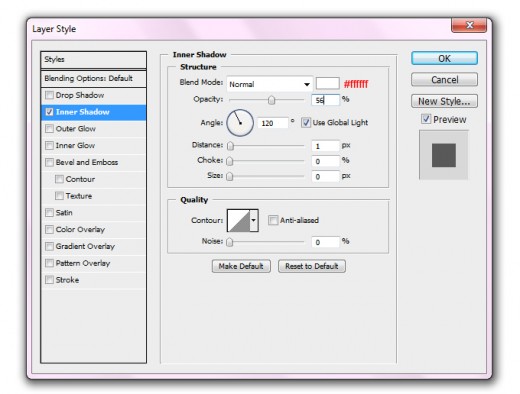520x394 pixels.
Task: Enable the Inner Glow checkbox
Action: pyautogui.click(x=49, y=145)
